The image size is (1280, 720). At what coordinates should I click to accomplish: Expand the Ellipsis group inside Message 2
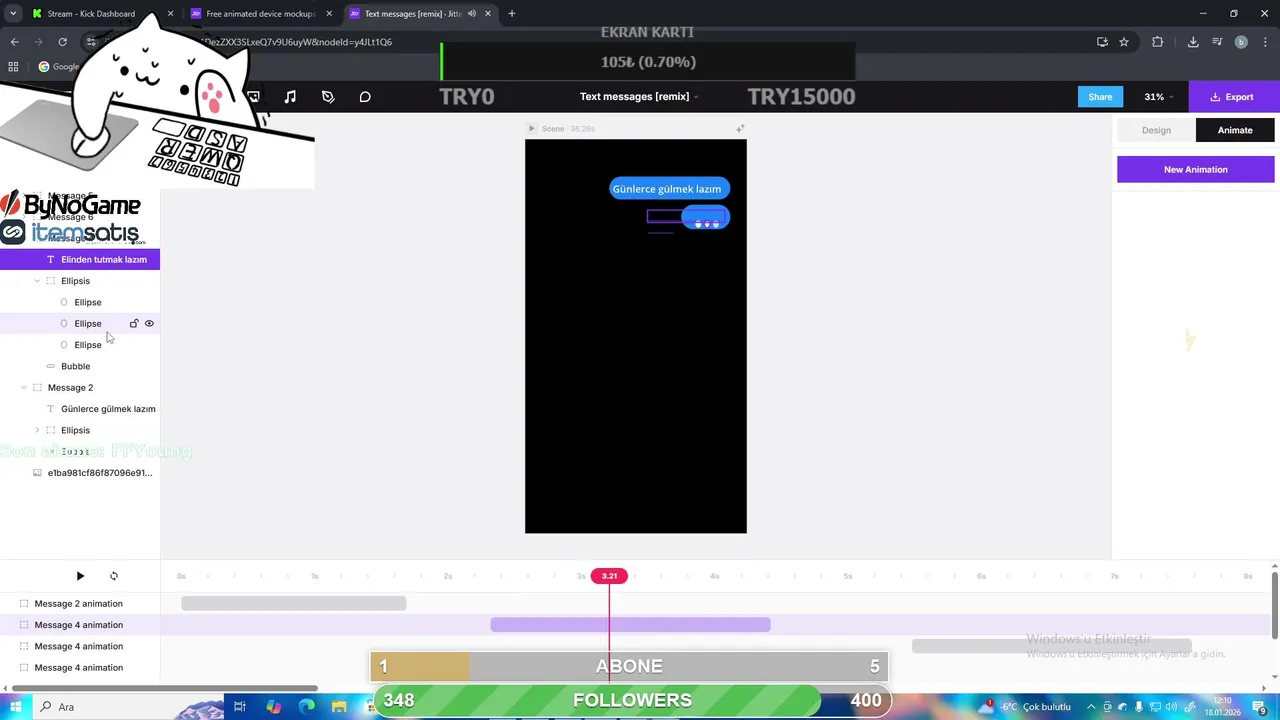pos(37,430)
